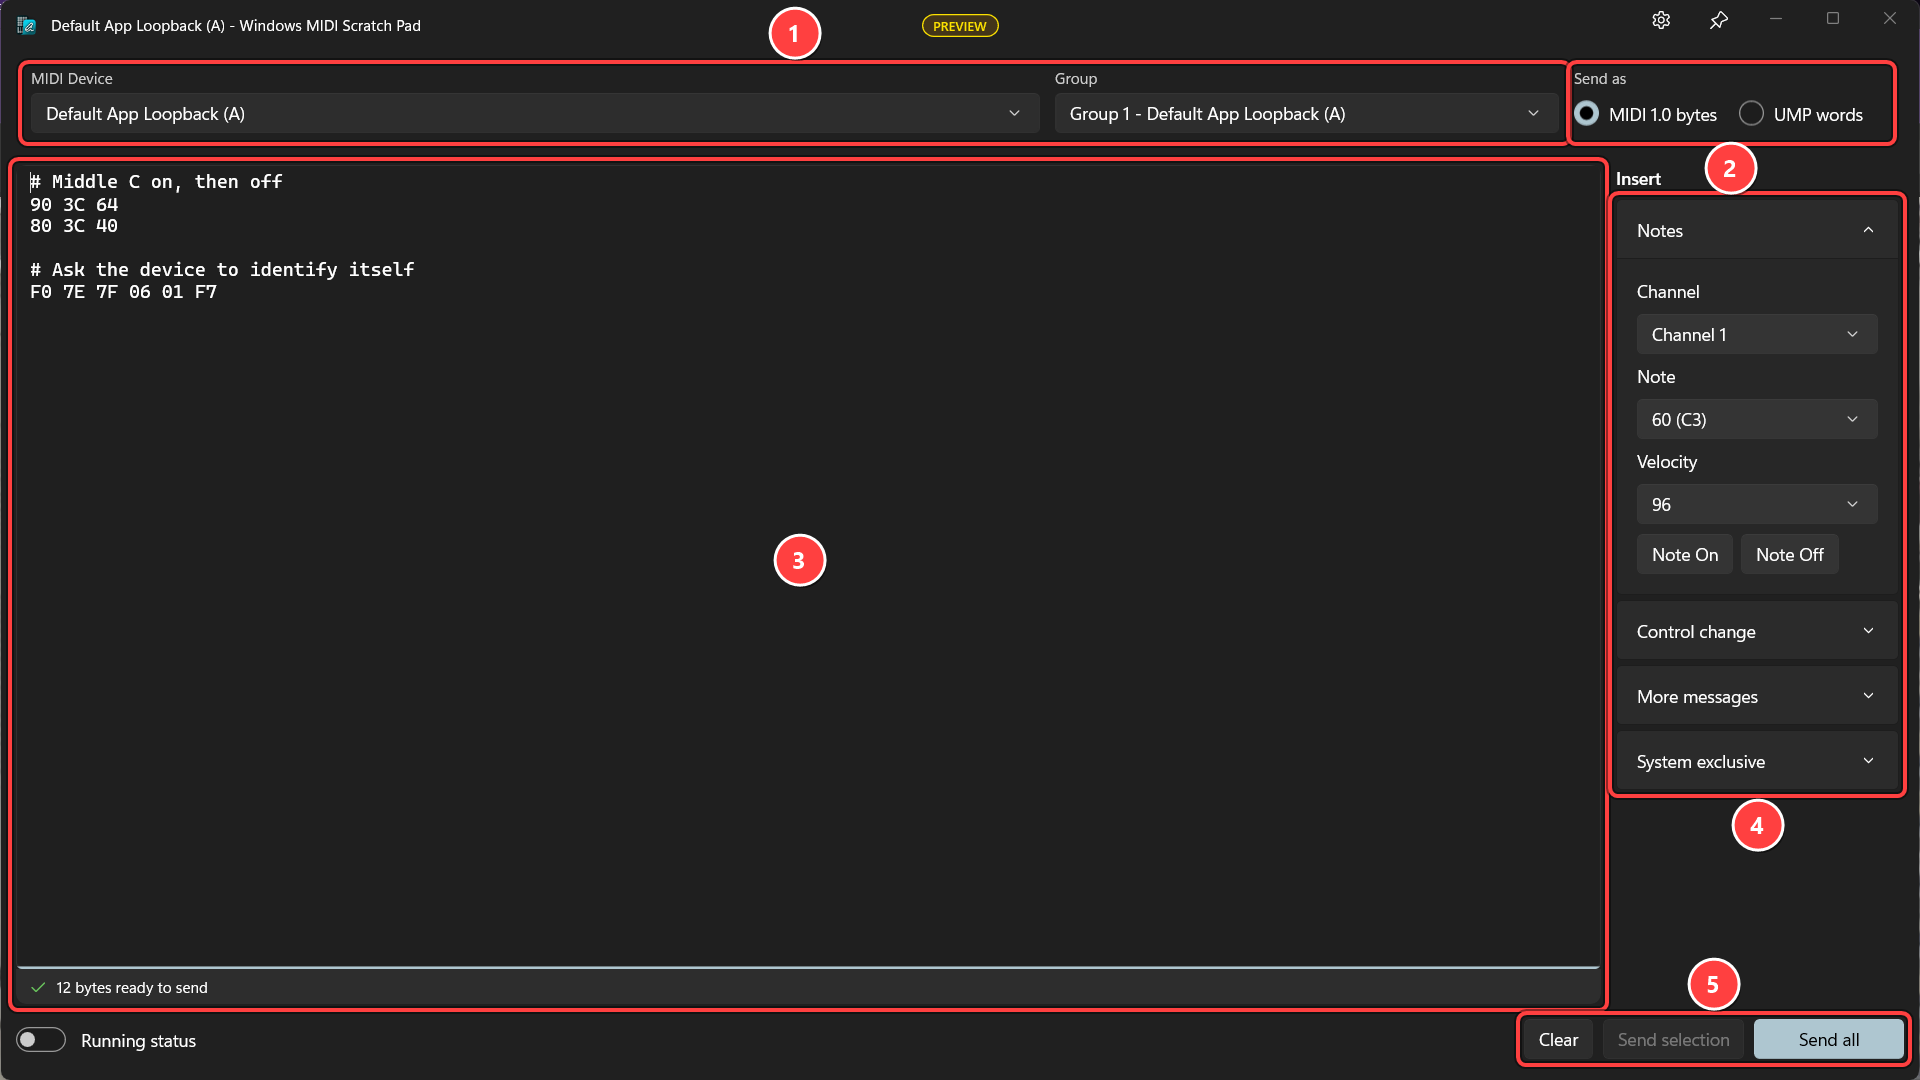Open the Velocity 96 dropdown

click(1757, 505)
